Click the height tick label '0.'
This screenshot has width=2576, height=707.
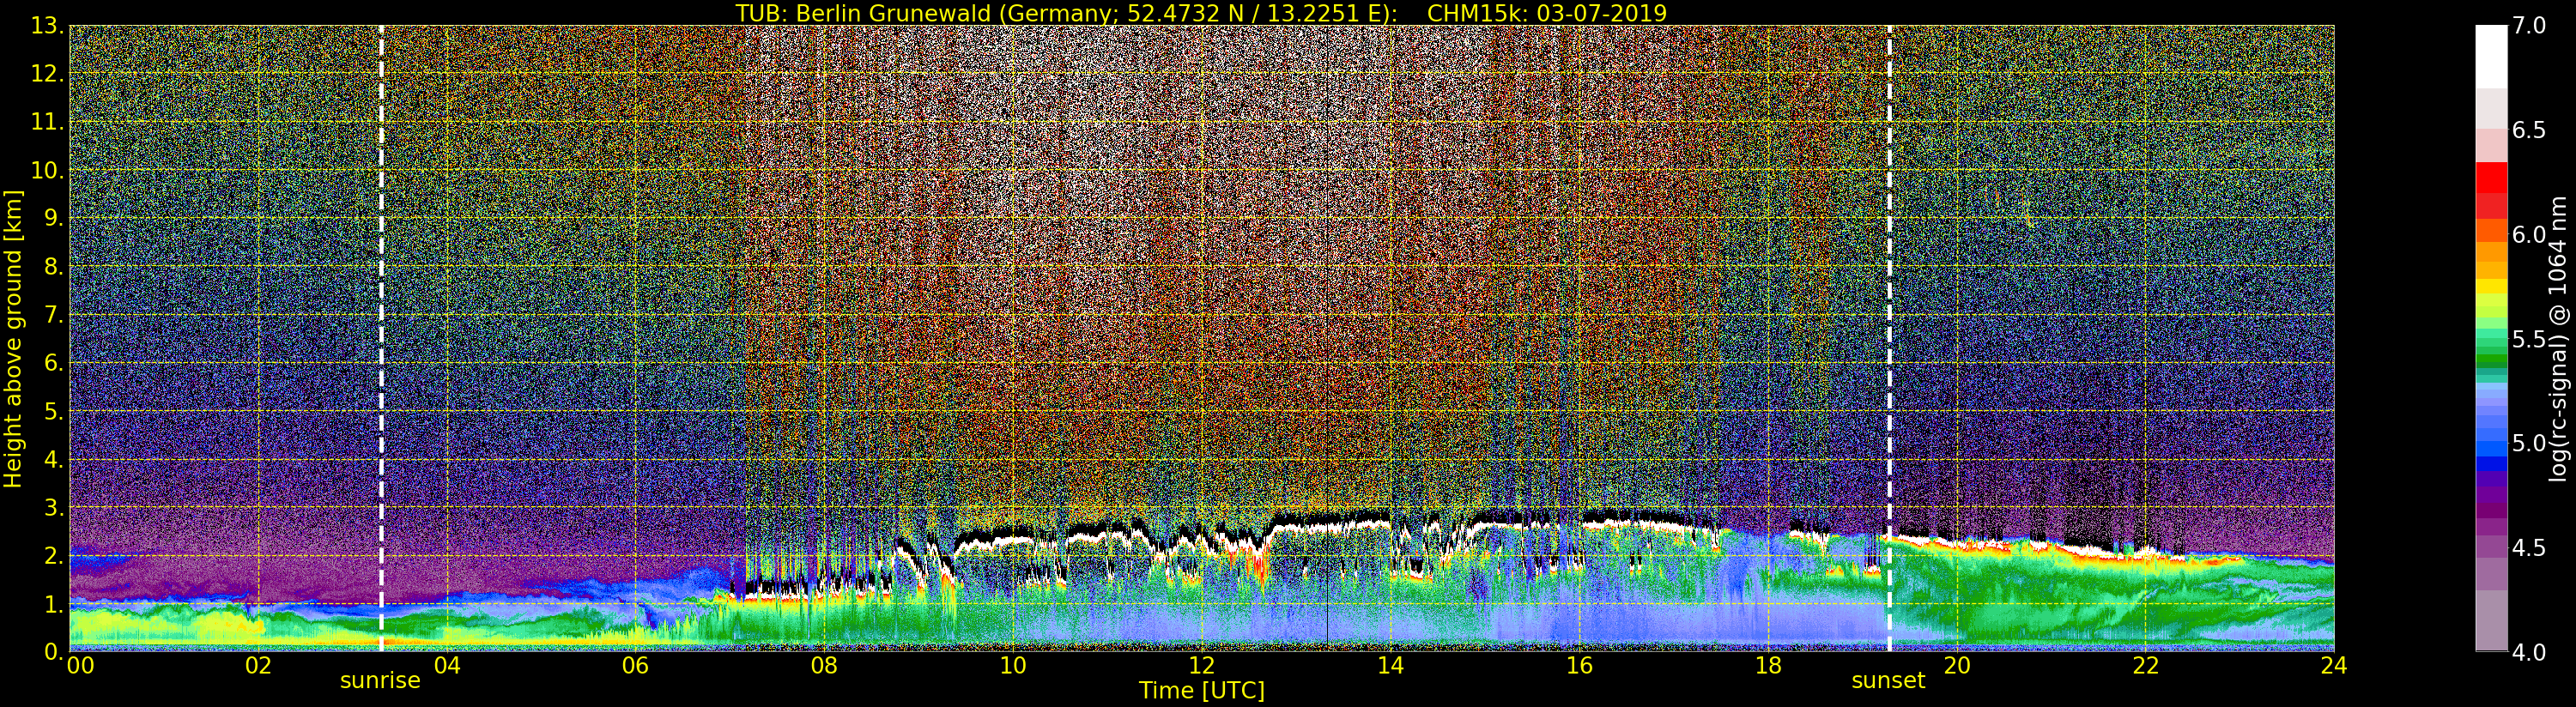tap(53, 651)
